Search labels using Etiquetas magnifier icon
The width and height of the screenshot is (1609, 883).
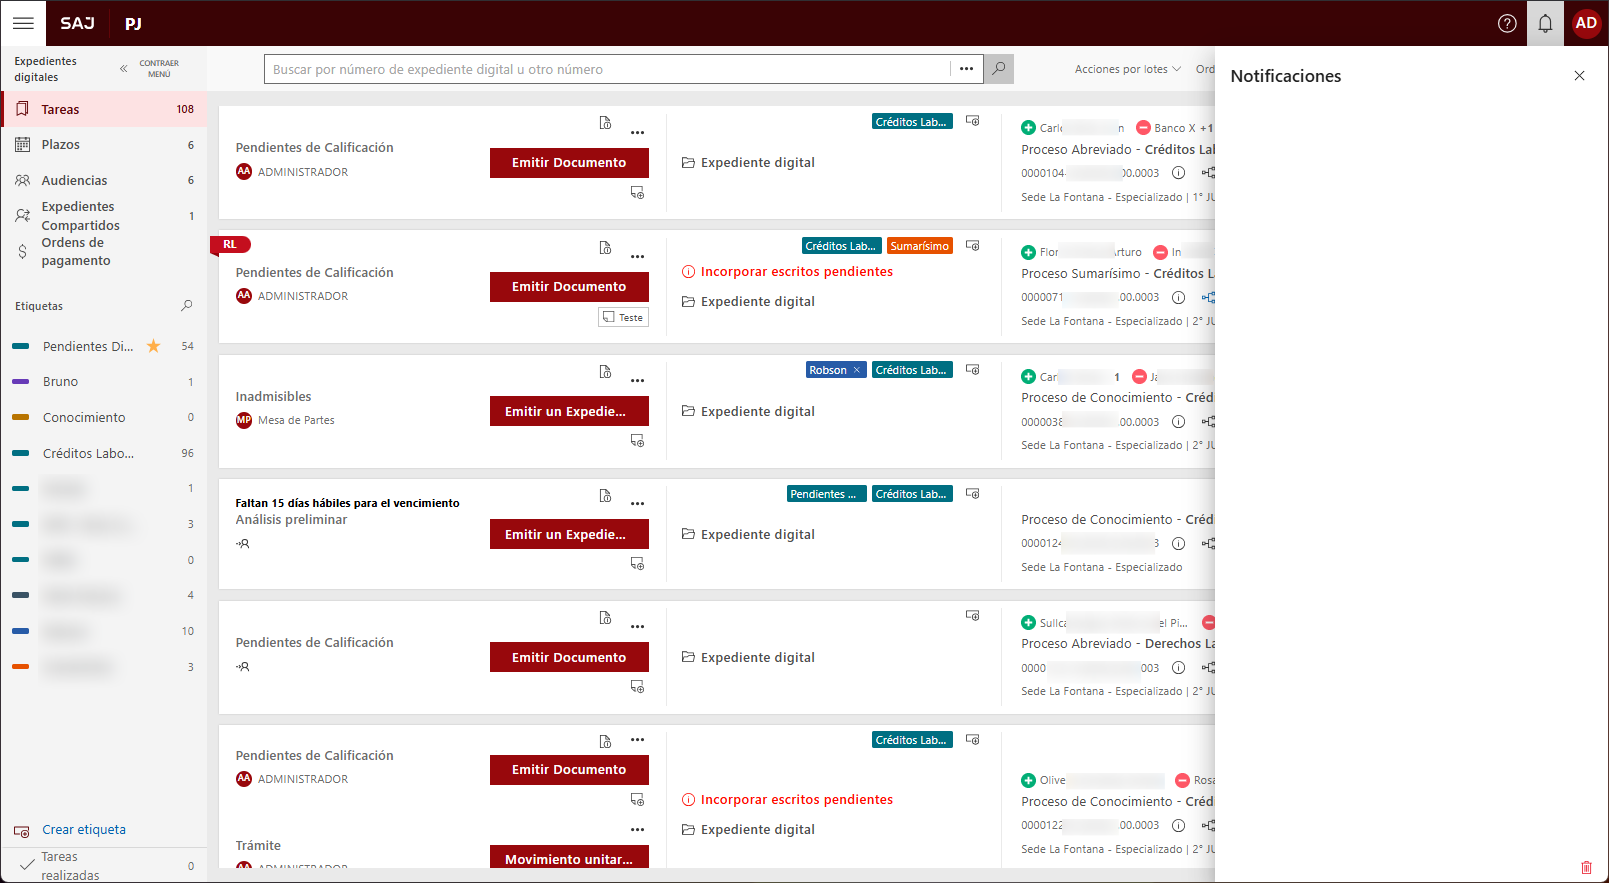pyautogui.click(x=186, y=306)
